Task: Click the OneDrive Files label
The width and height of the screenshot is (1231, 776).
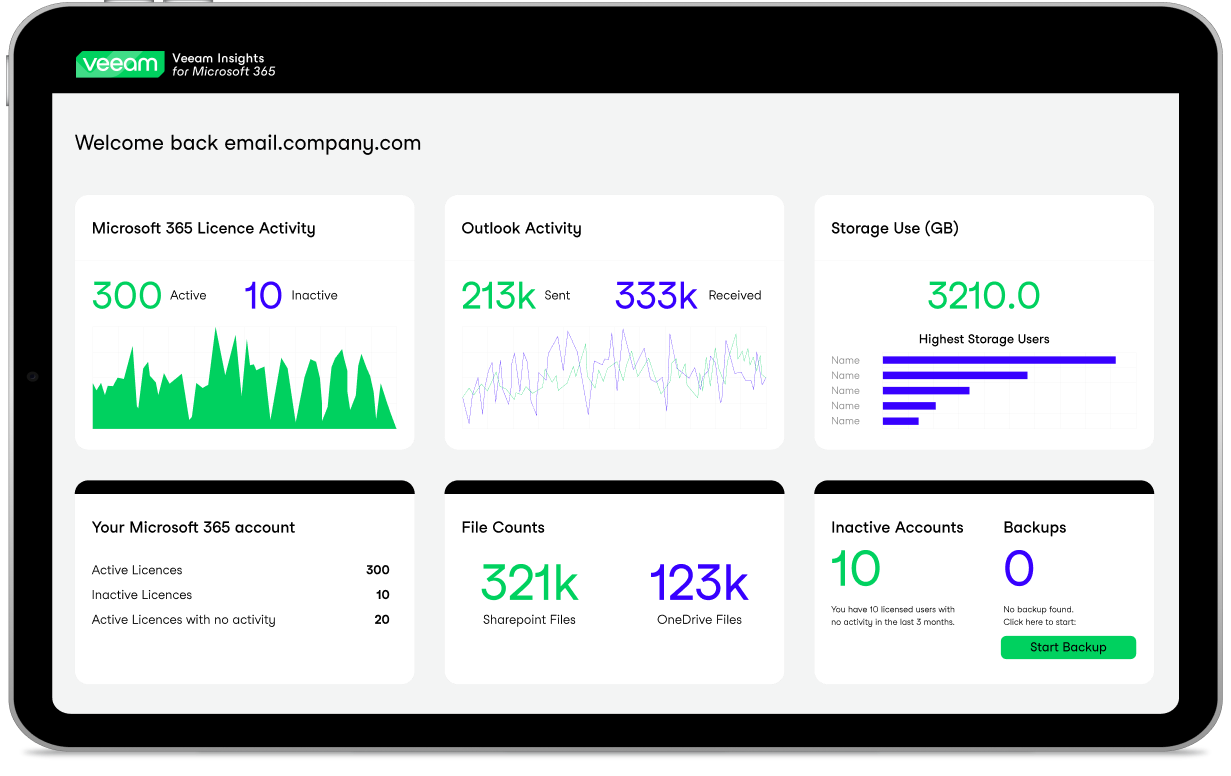Action: coord(700,620)
